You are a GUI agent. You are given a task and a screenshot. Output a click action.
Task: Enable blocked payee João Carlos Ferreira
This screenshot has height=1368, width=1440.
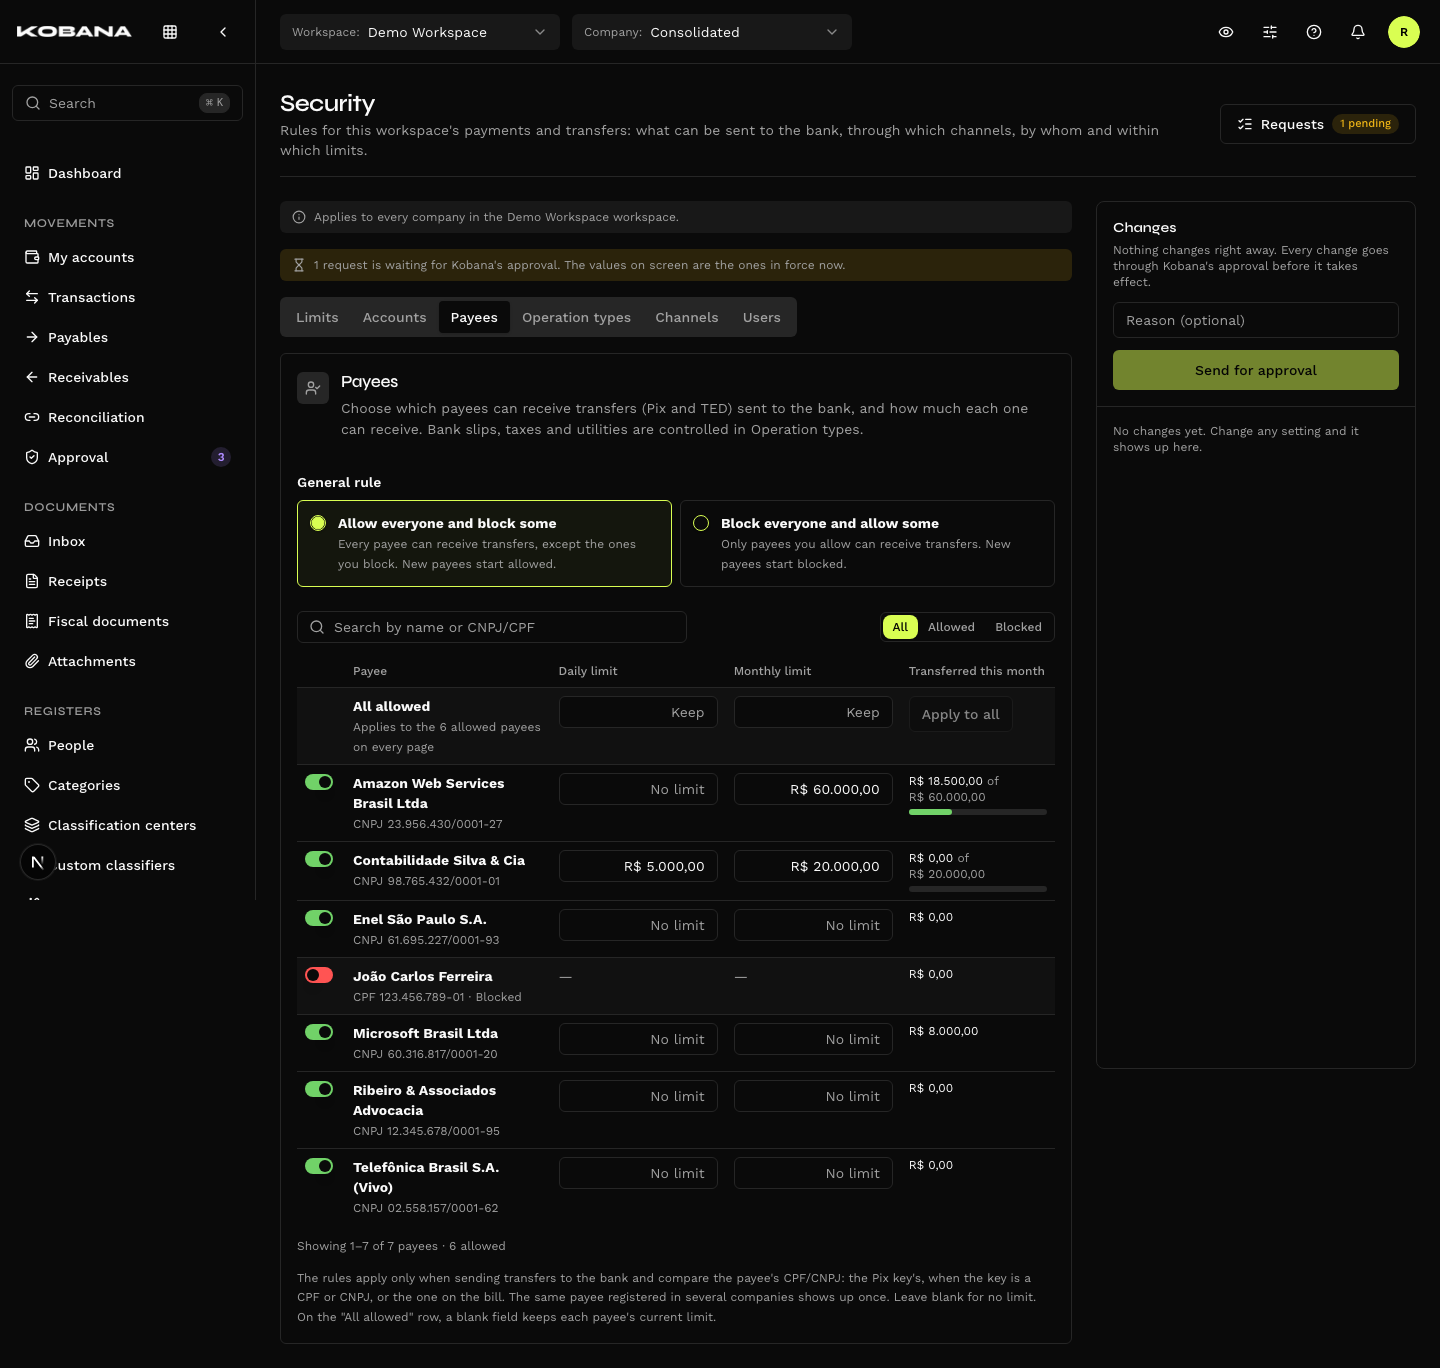click(319, 975)
